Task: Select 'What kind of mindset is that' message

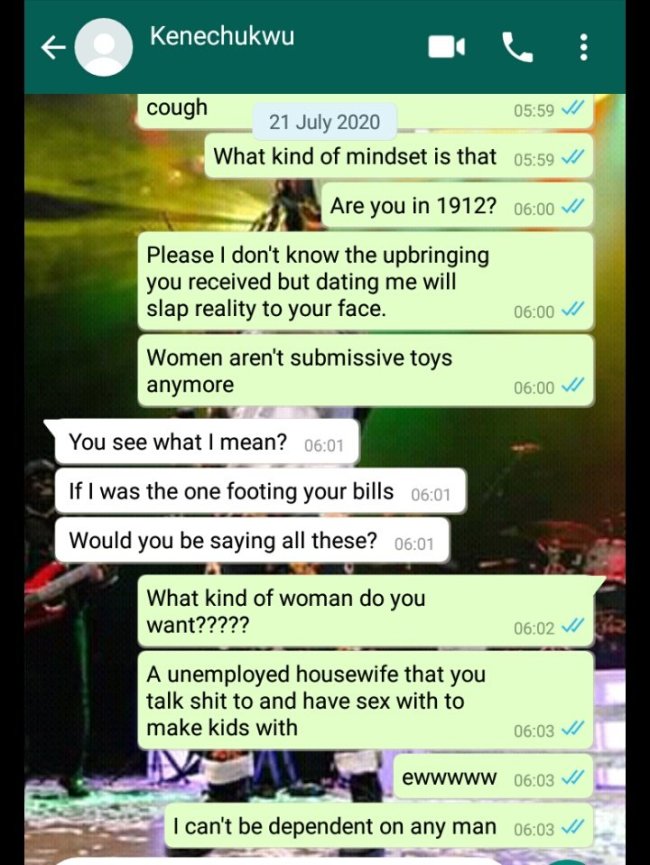Action: pos(398,157)
